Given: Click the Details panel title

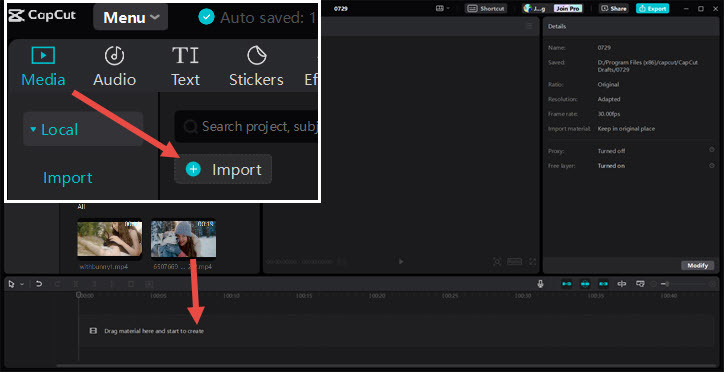Looking at the screenshot, I should coord(557,26).
